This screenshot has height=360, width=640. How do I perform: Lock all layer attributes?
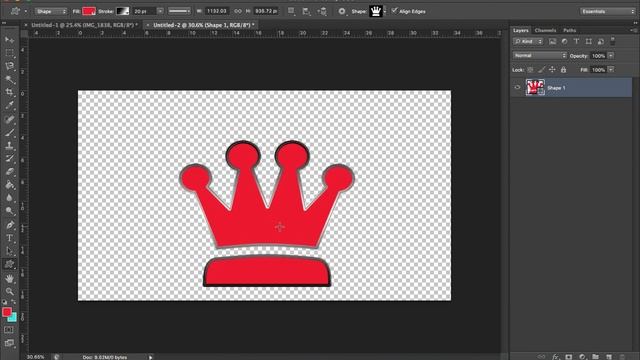pos(563,70)
